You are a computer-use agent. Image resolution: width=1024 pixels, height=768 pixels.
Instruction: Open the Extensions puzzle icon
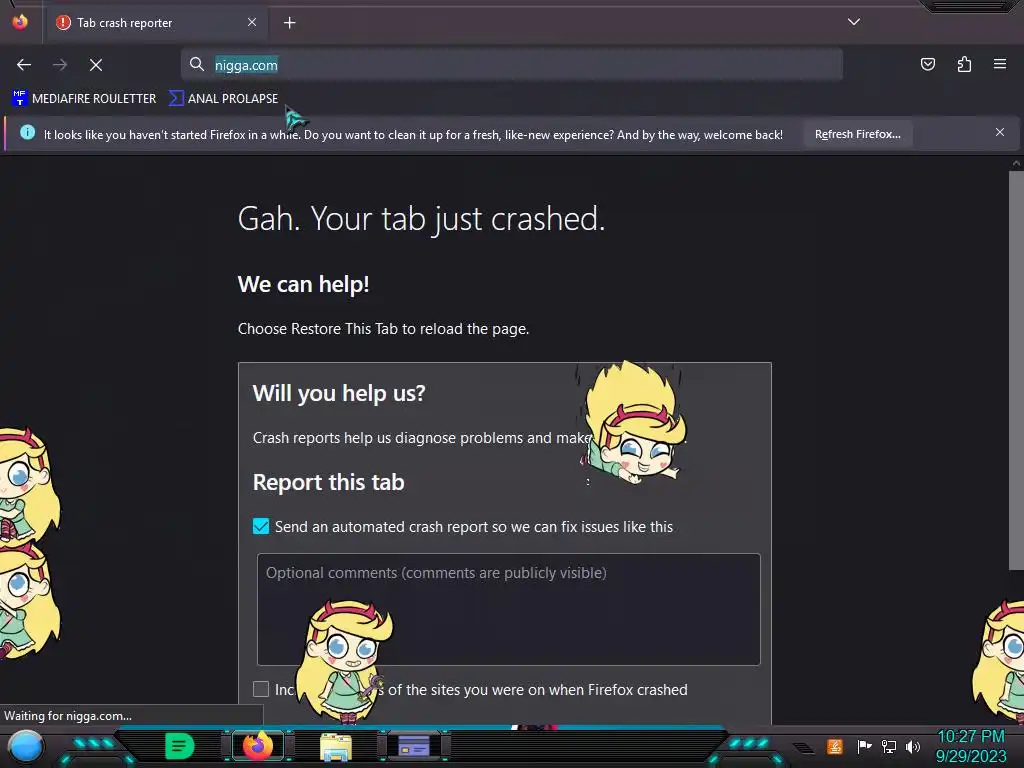(964, 64)
